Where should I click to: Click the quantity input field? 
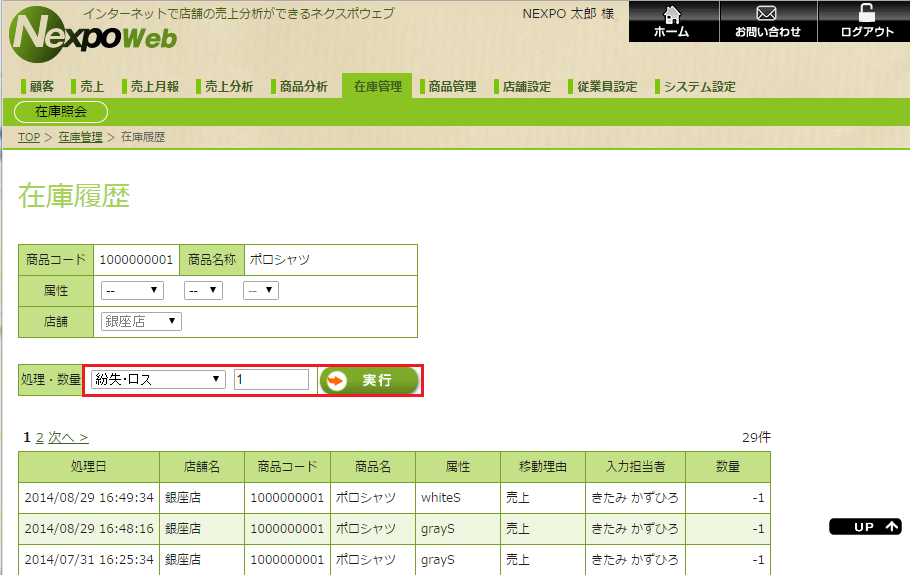[271, 379]
